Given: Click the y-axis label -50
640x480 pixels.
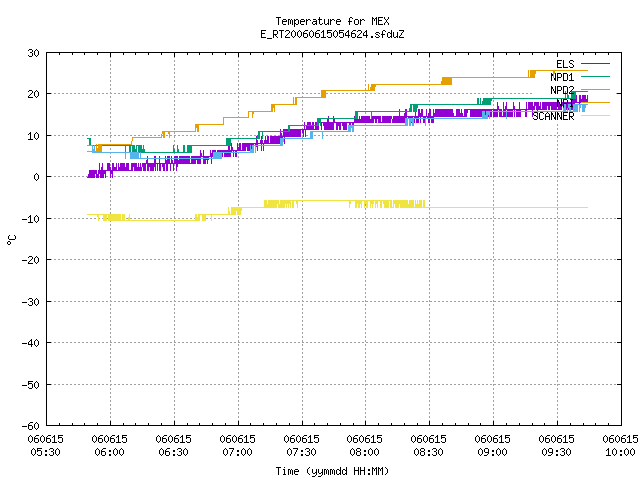Looking at the screenshot, I should coord(31,384).
